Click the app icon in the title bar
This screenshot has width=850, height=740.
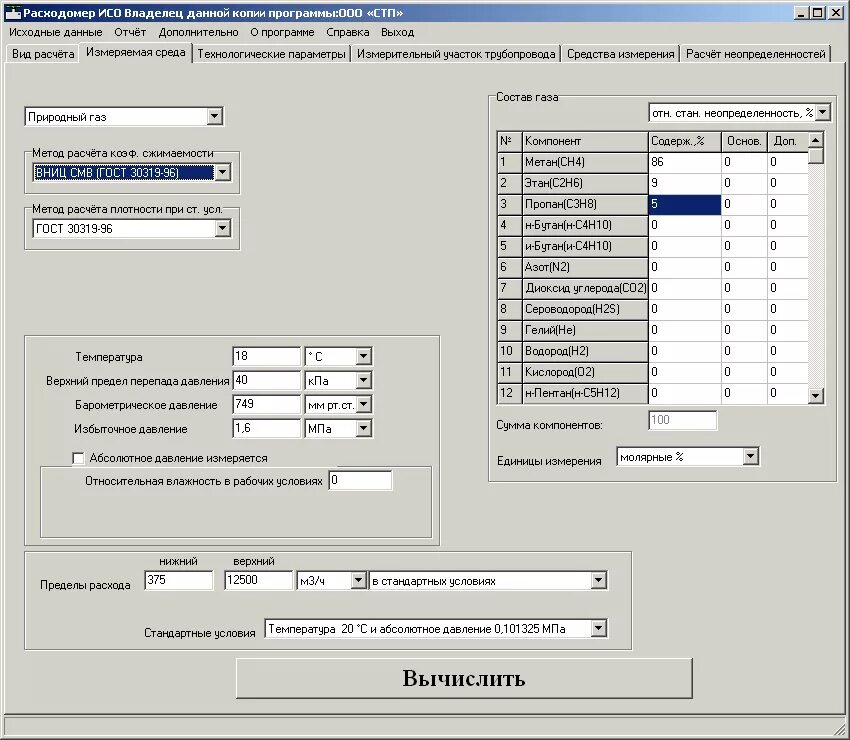(12, 12)
